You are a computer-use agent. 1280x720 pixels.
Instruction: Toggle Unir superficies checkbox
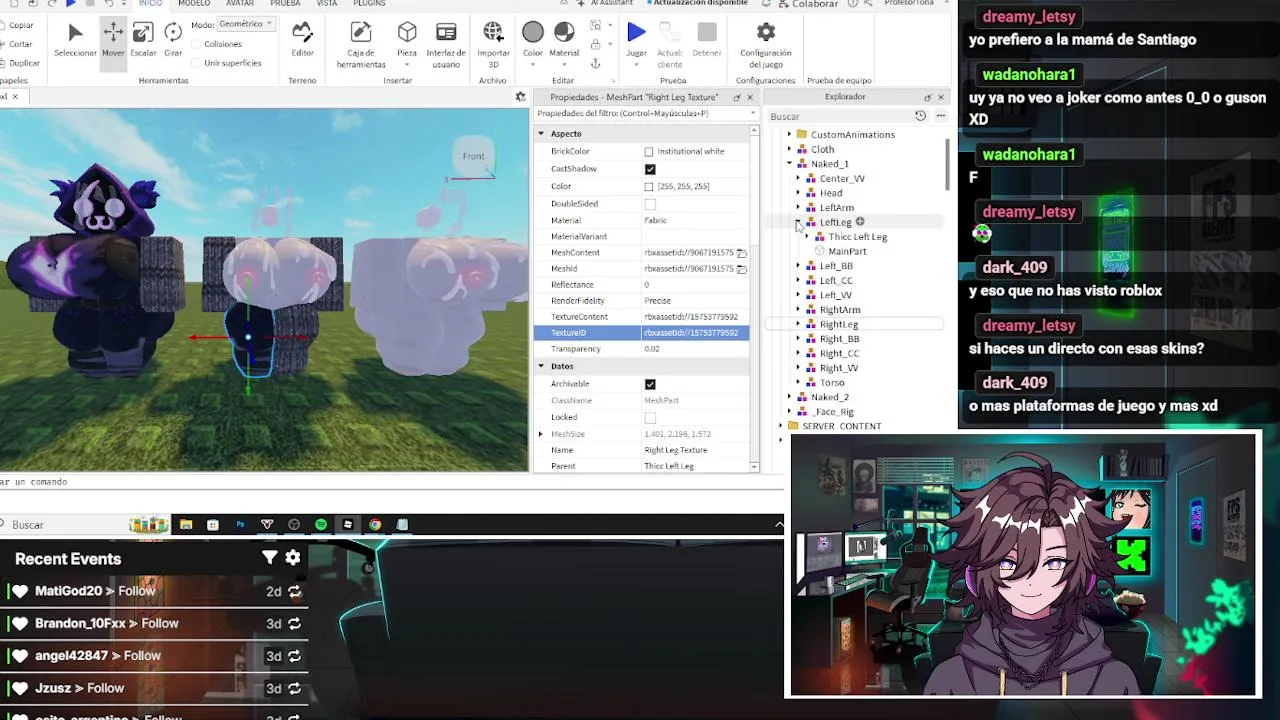(x=195, y=63)
